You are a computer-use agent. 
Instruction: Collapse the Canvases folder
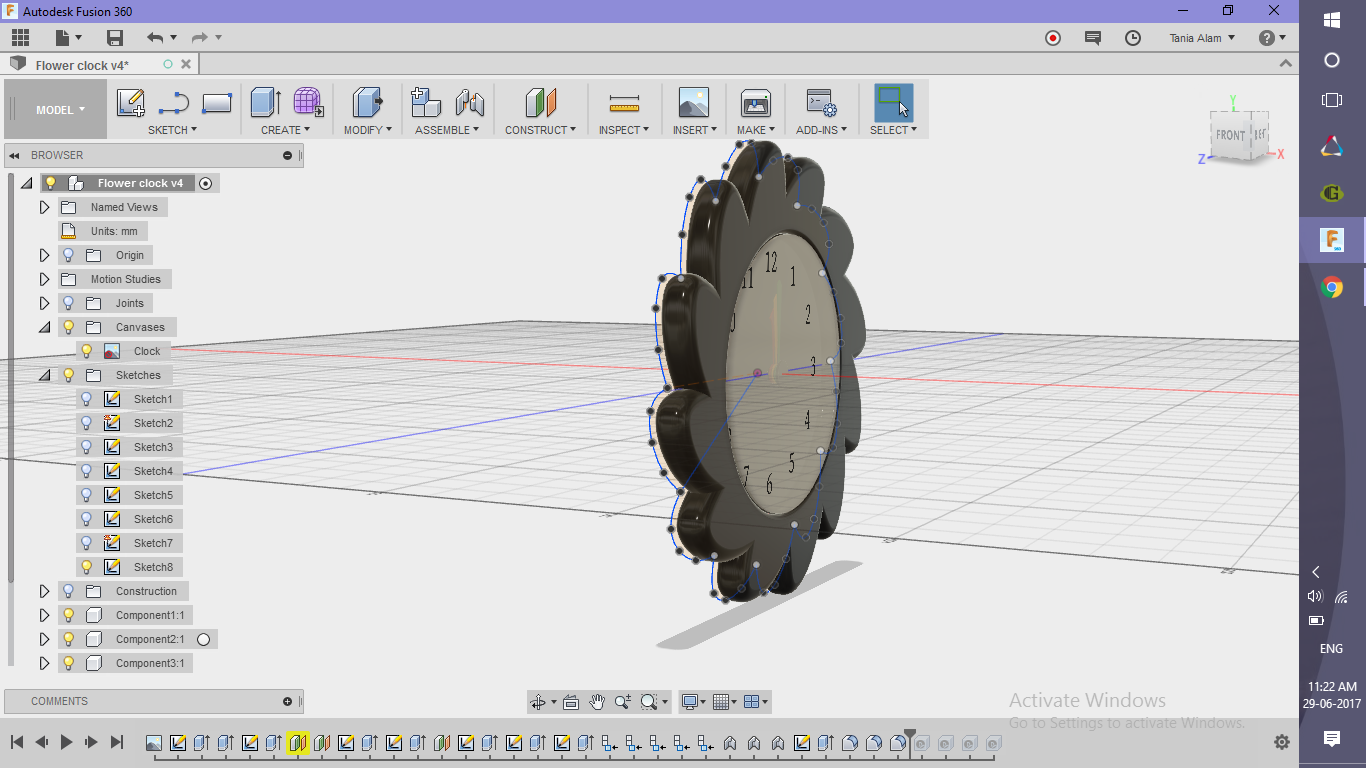(44, 327)
